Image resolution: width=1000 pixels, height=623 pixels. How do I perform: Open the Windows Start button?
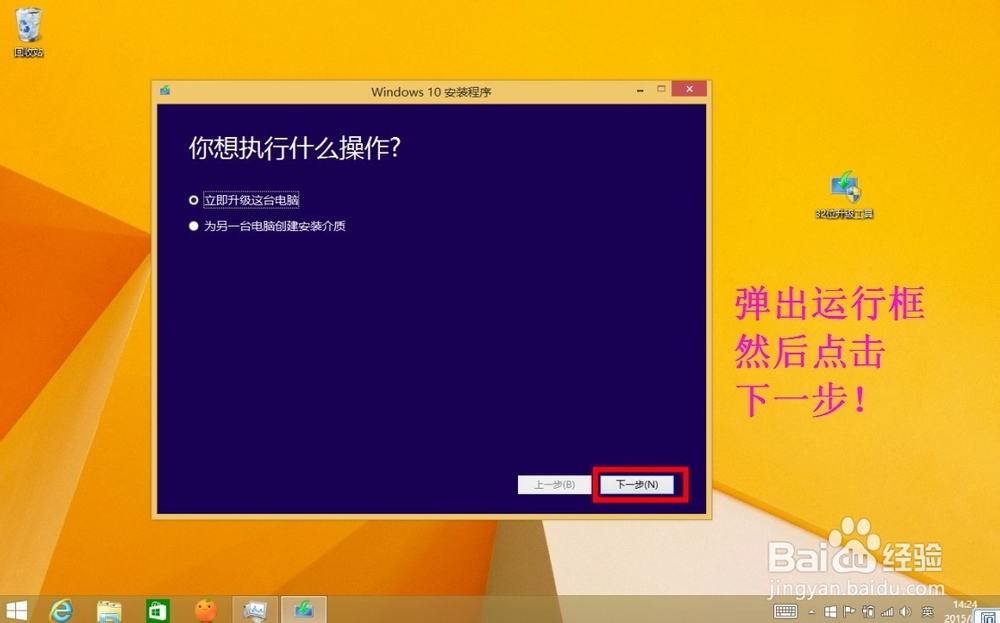16,611
